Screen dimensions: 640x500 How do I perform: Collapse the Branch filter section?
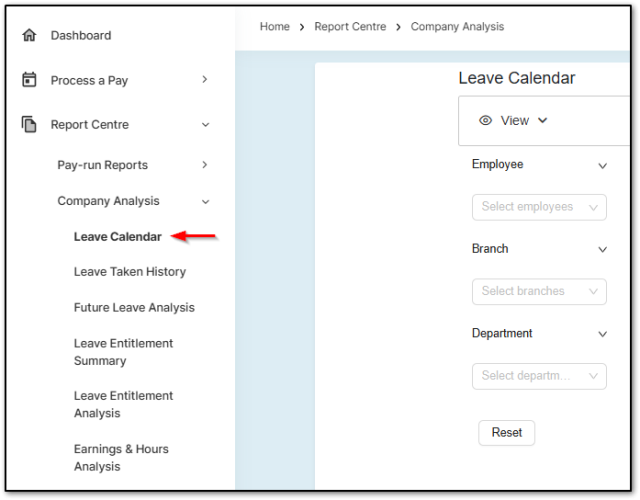602,249
